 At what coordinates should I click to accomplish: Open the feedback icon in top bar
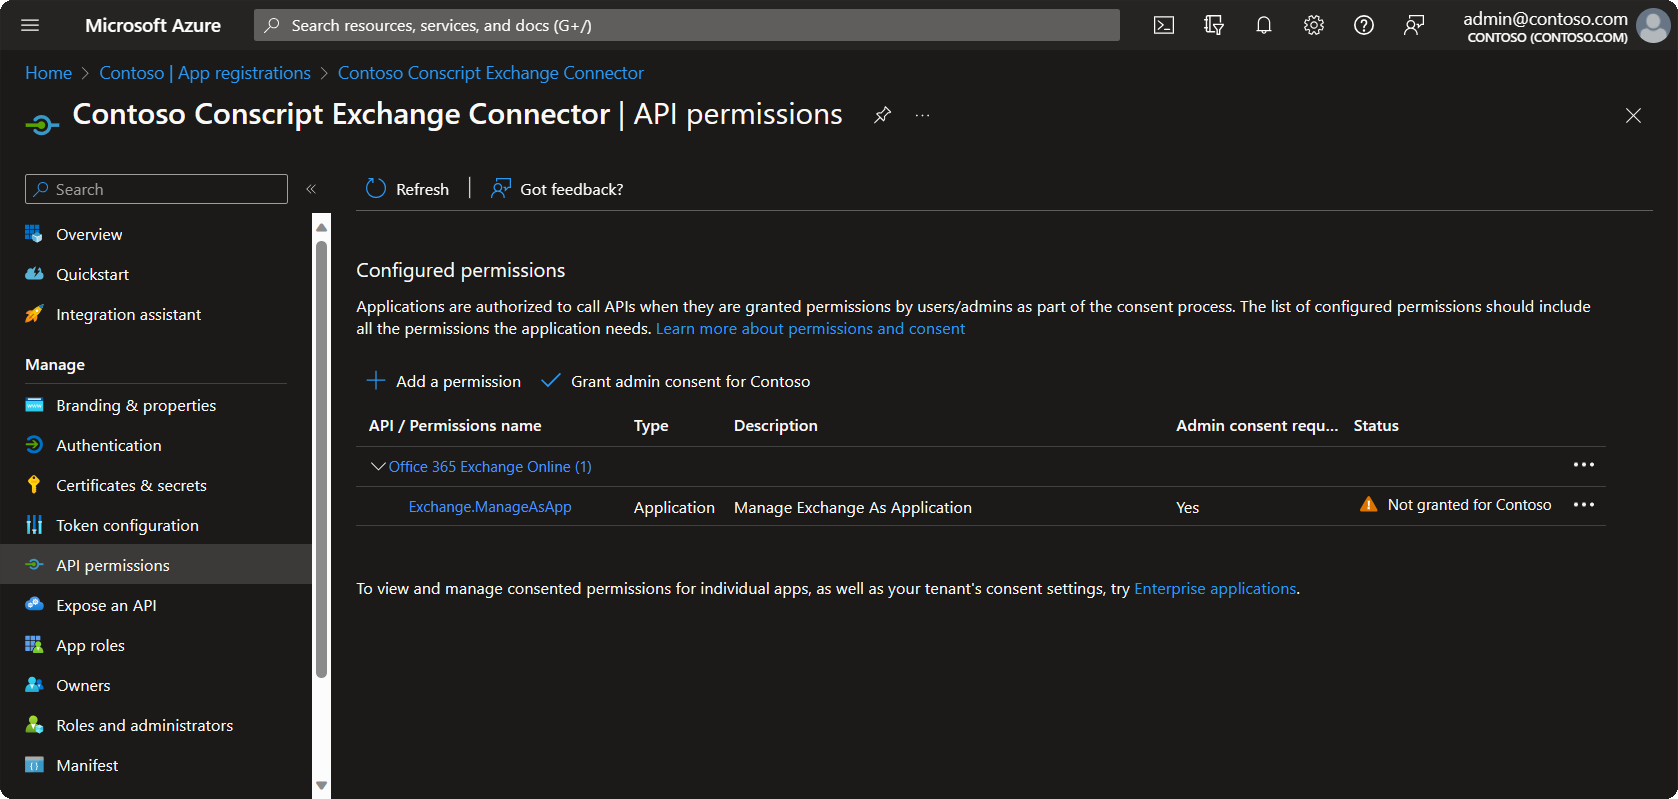[x=1414, y=25]
